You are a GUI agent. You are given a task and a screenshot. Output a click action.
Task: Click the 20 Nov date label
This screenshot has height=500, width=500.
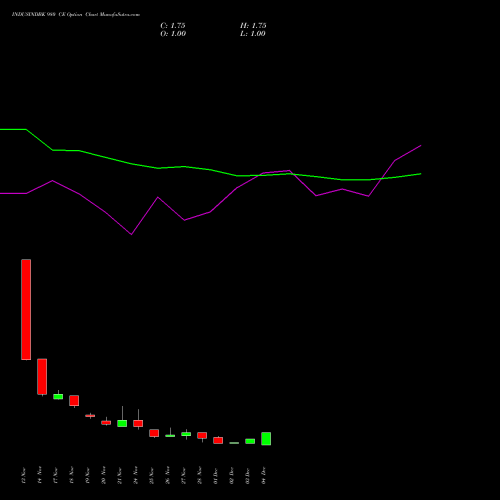click(104, 475)
